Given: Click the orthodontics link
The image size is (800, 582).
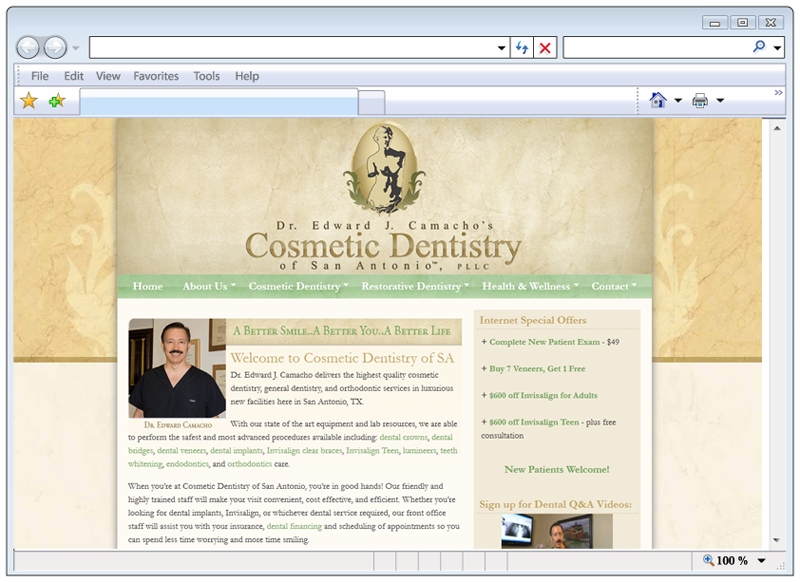Looking at the screenshot, I should 249,464.
